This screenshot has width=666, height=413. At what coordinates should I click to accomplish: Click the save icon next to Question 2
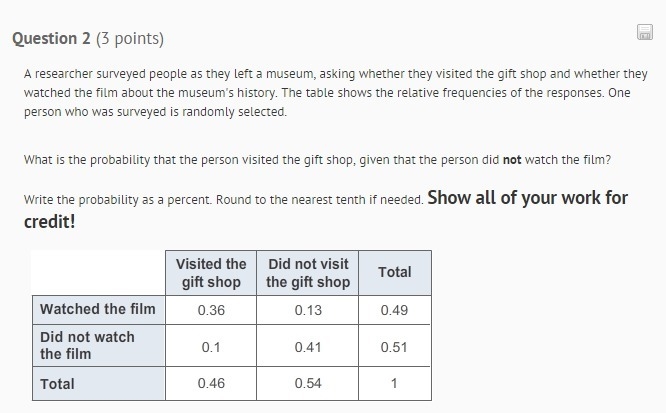[x=644, y=32]
